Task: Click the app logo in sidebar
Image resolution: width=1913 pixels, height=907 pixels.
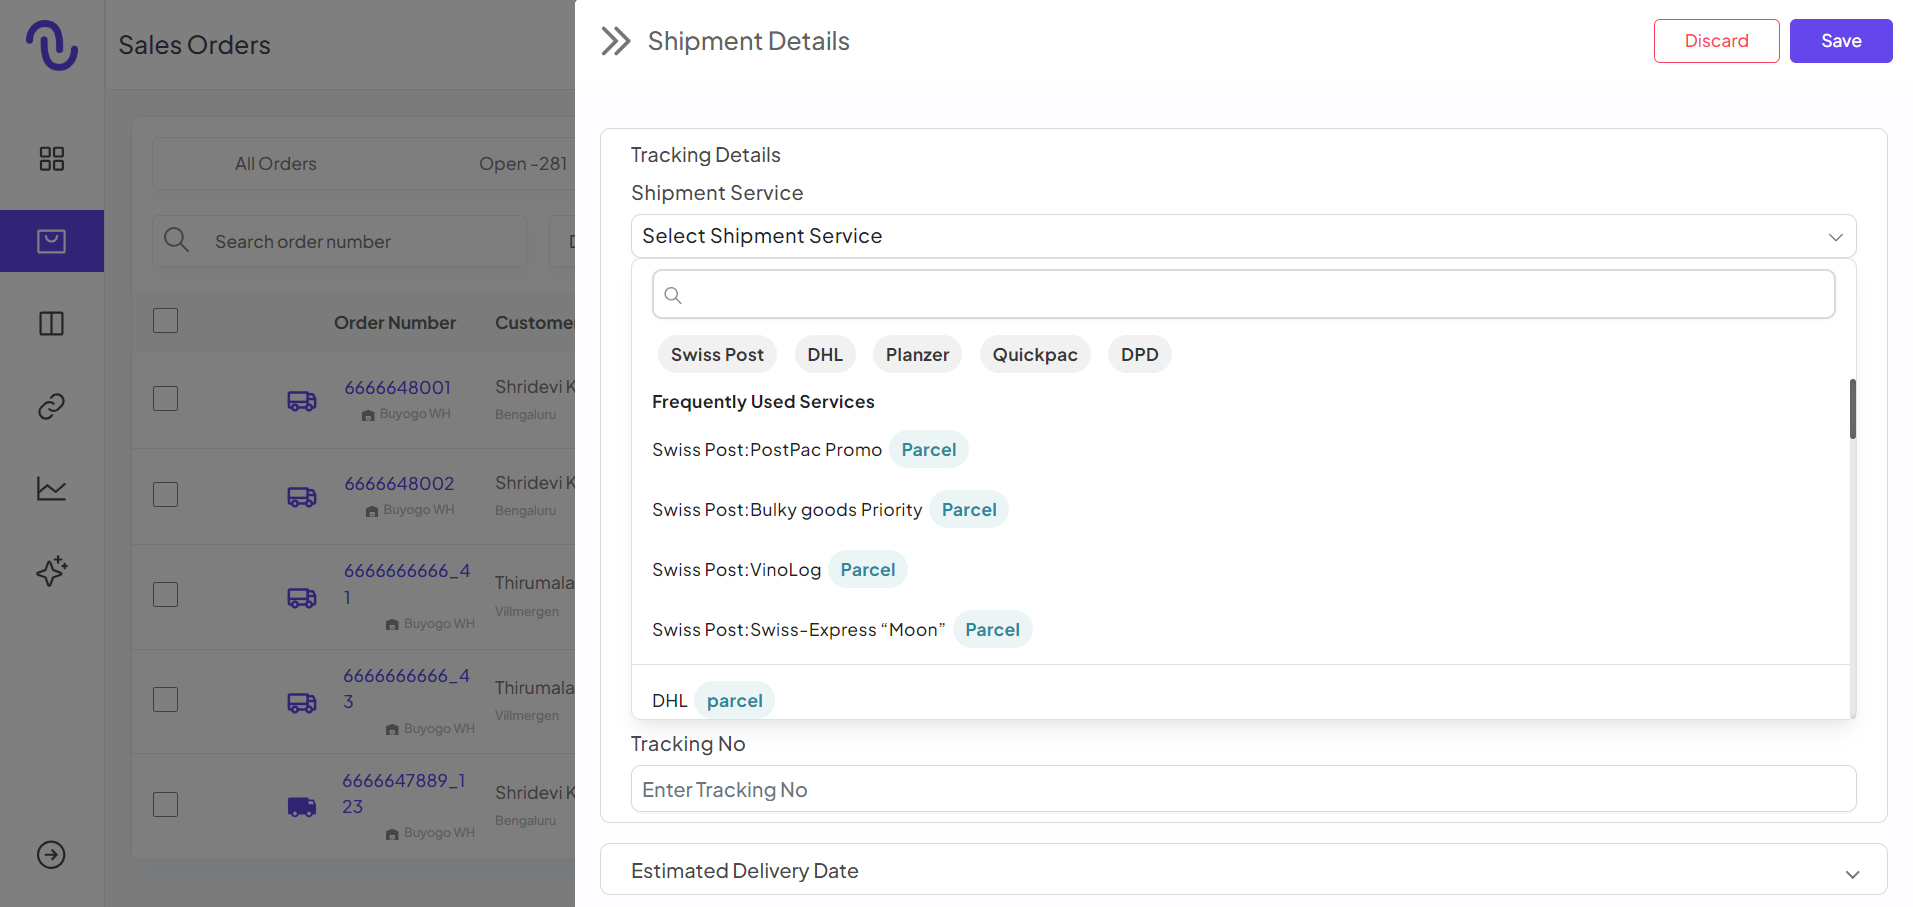Action: (x=52, y=45)
